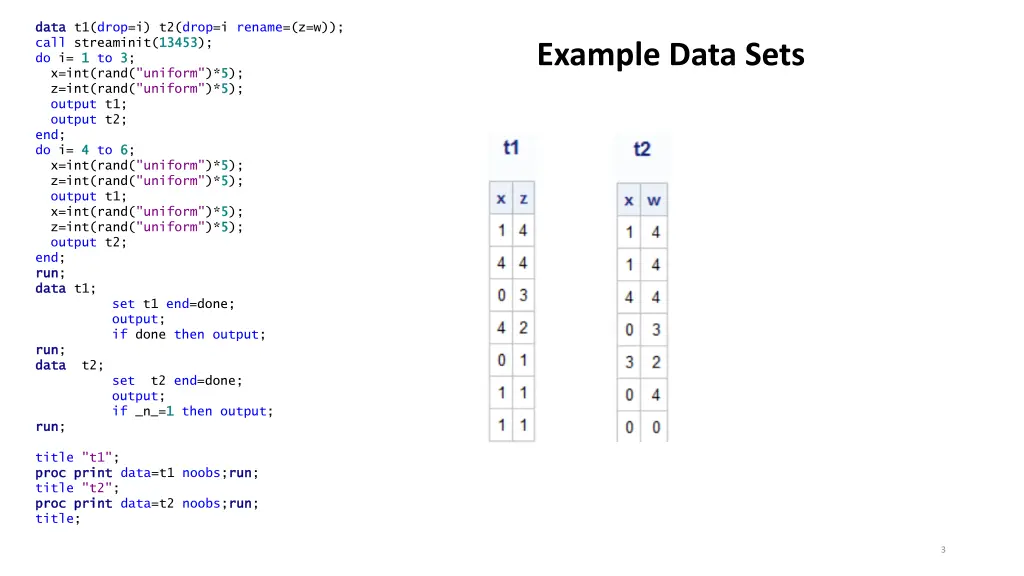Click the "Example Data Sets" slide title
The width and height of the screenshot is (1024, 576).
click(671, 55)
